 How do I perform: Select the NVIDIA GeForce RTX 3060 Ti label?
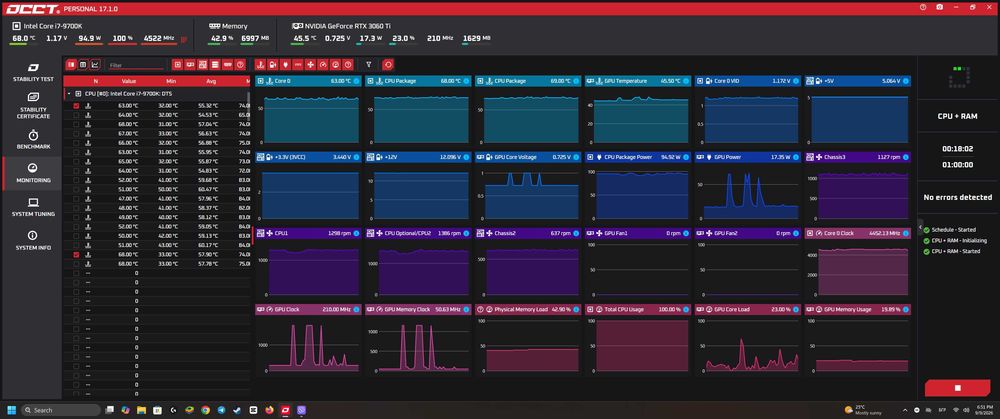(x=348, y=26)
